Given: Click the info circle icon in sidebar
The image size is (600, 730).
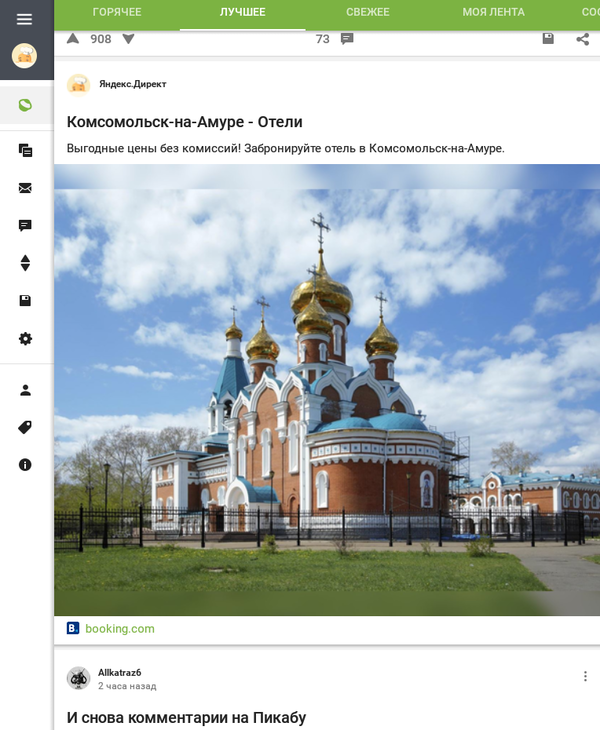Looking at the screenshot, I should [25, 465].
